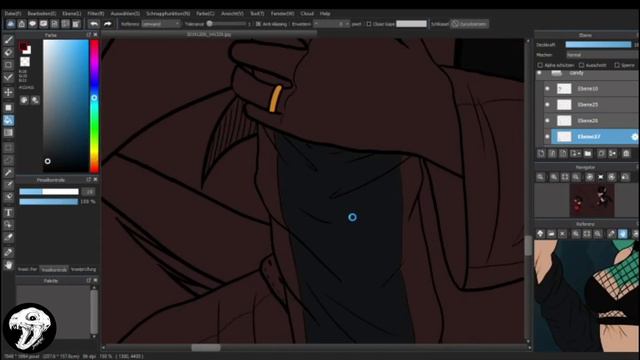
Task: Click the cloud icon in top toolbar
Action: pos(11,24)
